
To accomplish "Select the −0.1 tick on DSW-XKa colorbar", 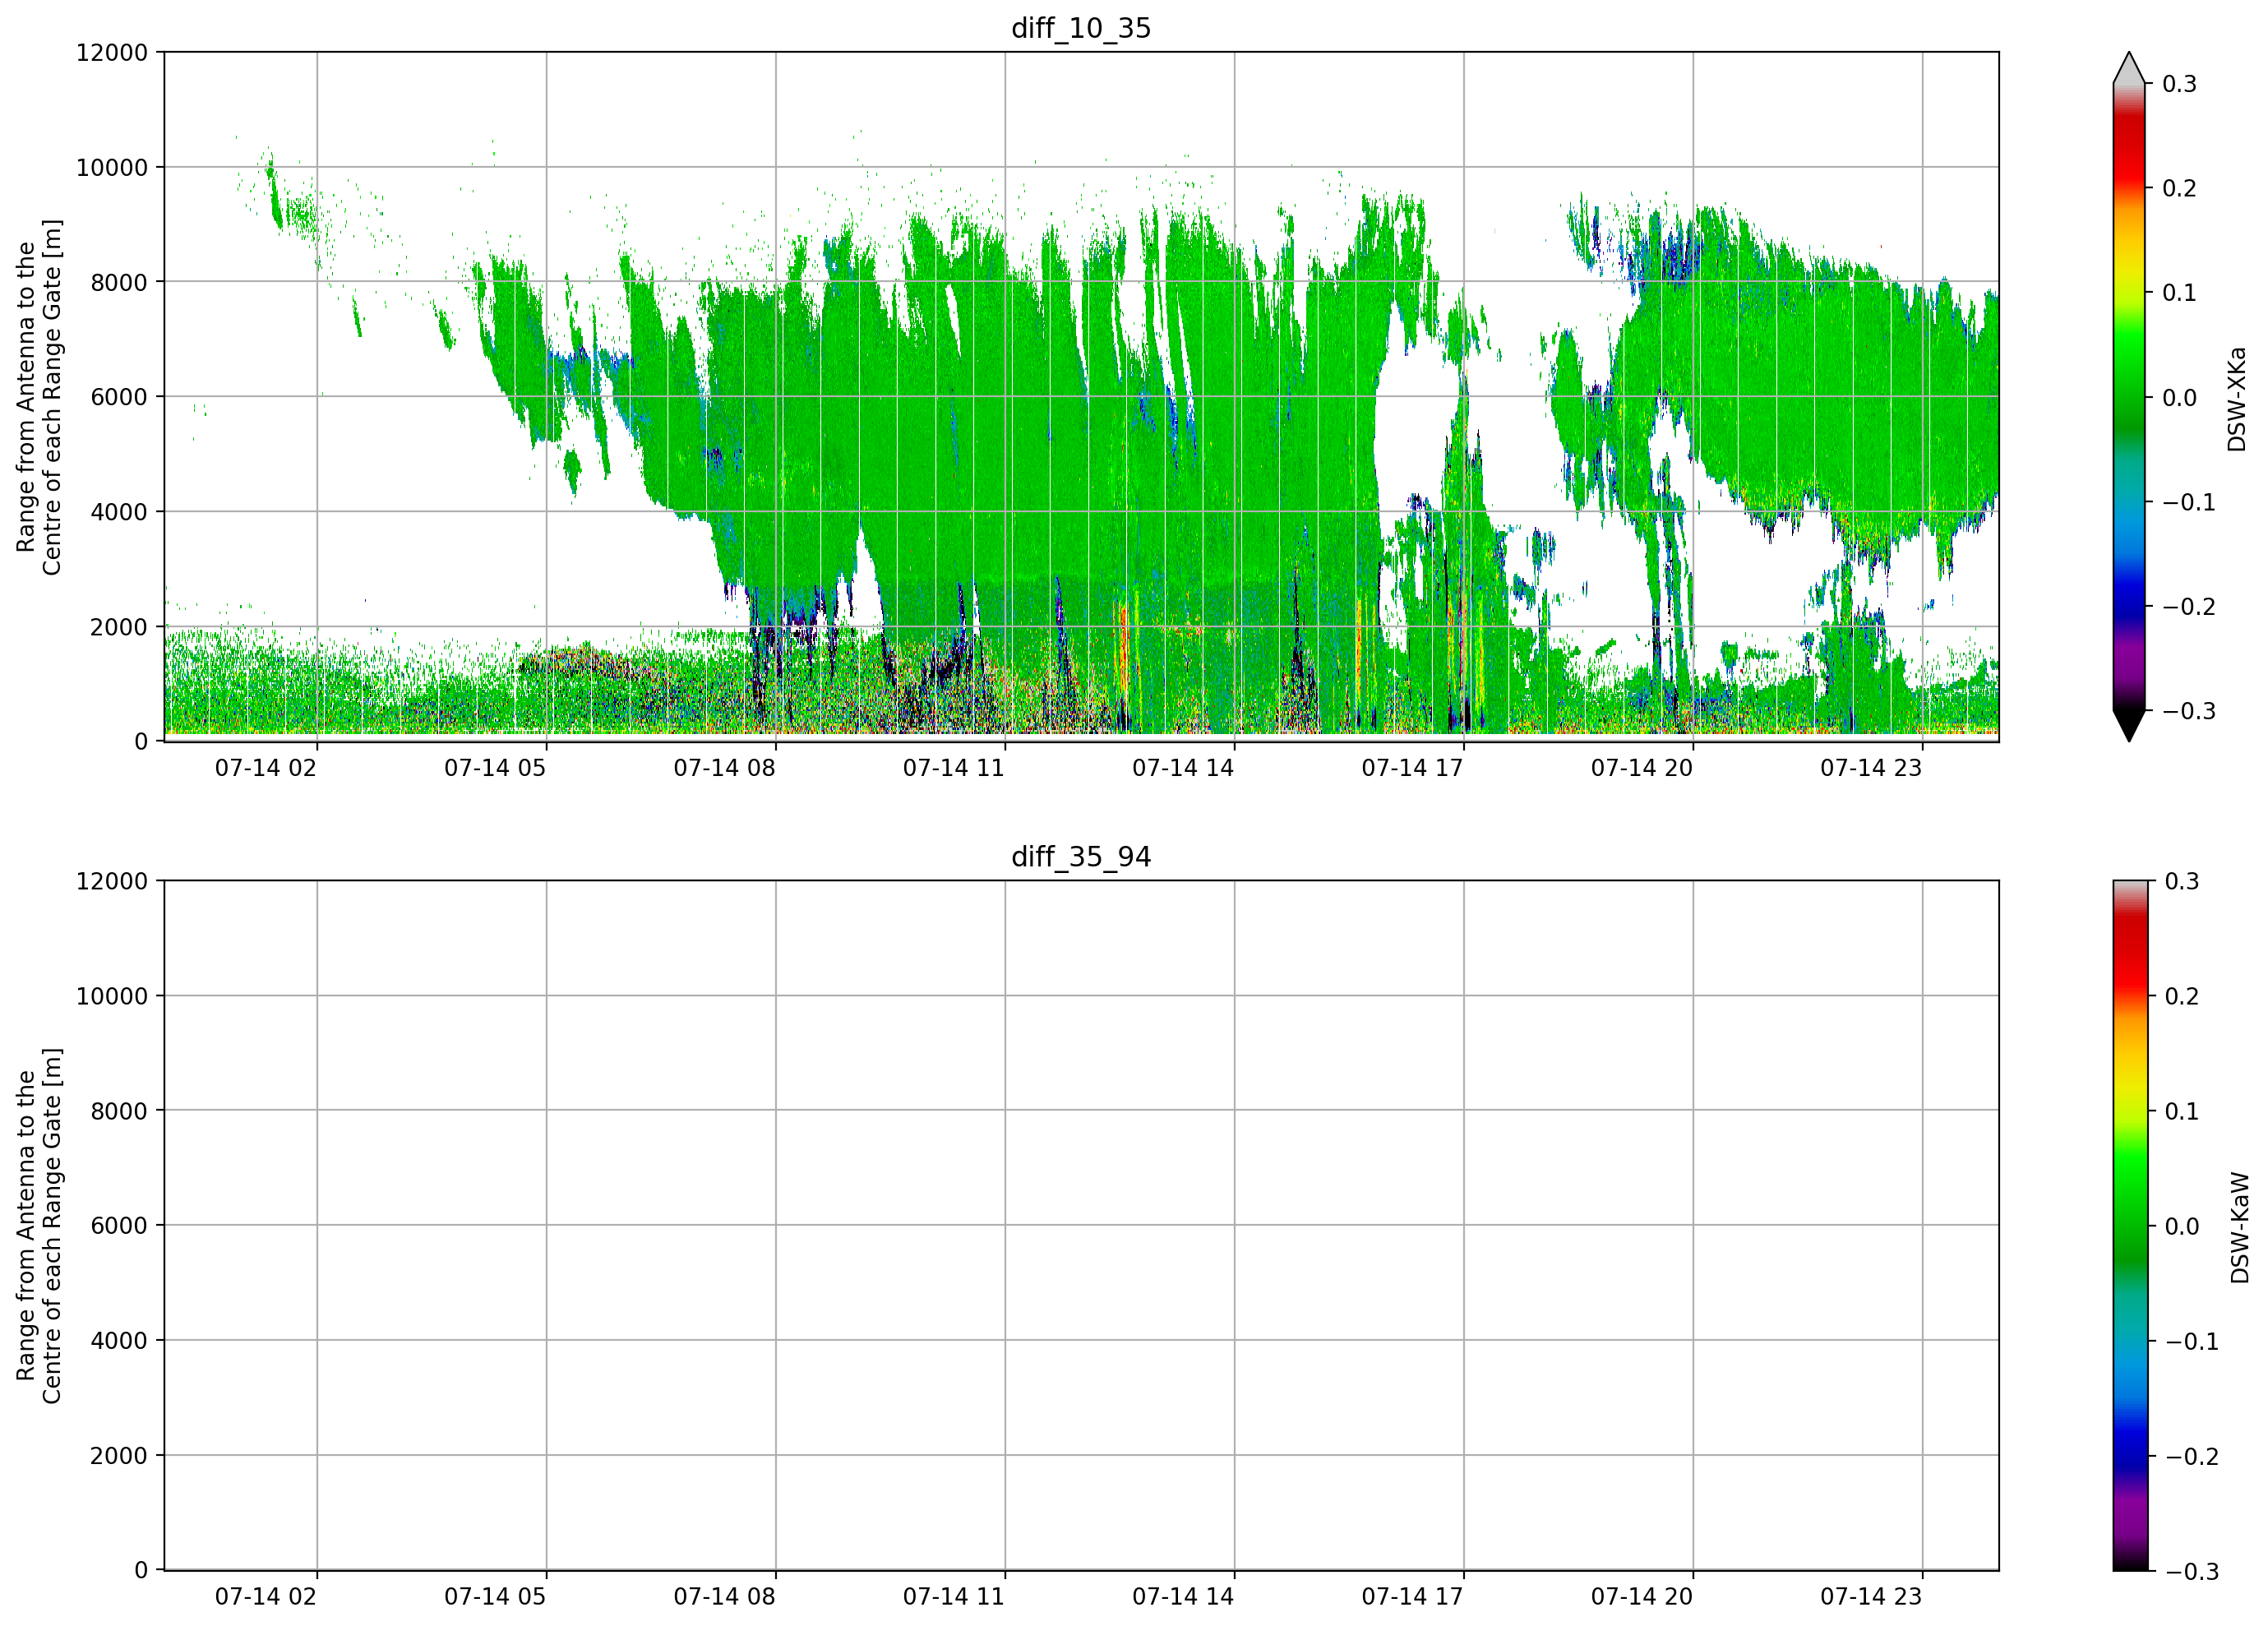I will coord(2189,502).
